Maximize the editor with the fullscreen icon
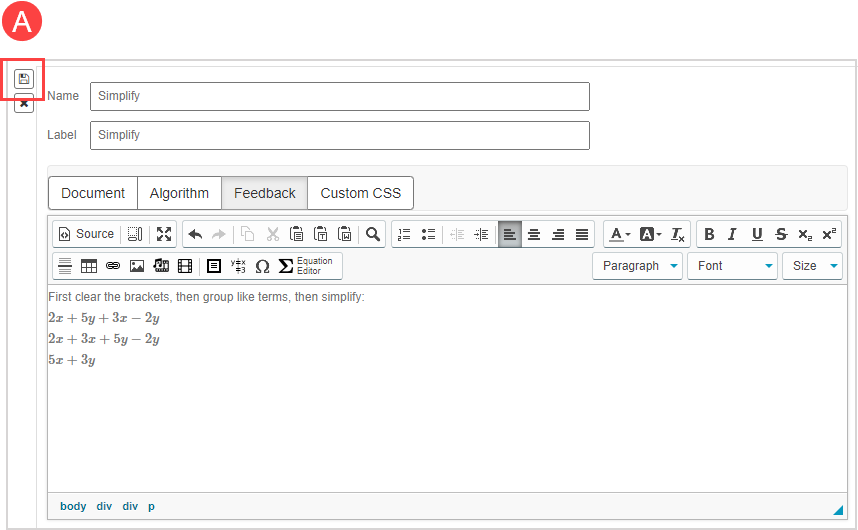Viewport: 858px width, 530px height. point(164,234)
